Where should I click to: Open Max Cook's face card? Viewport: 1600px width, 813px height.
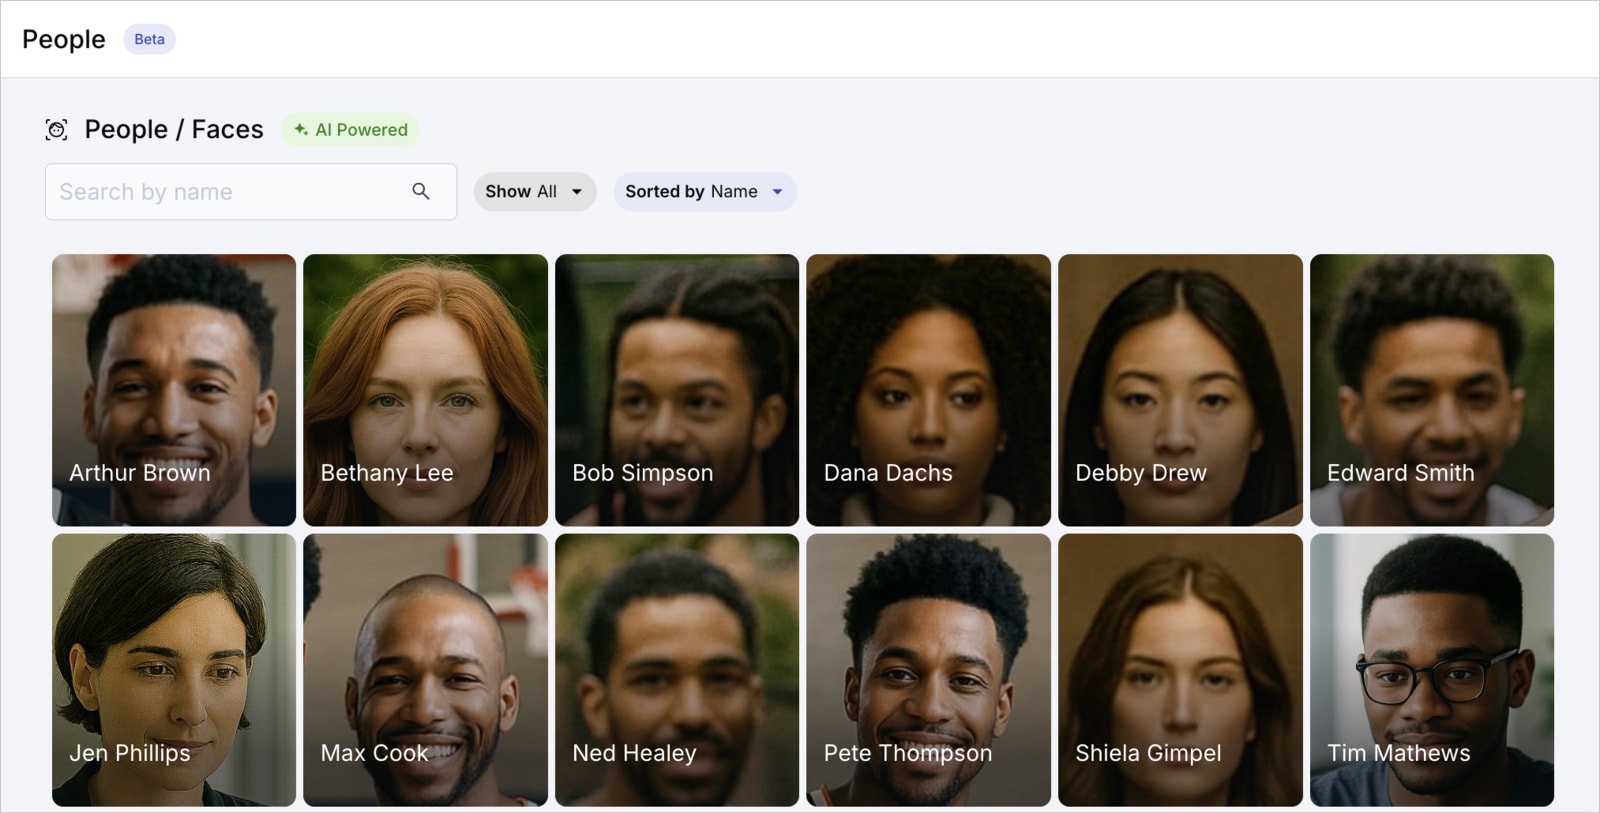click(426, 670)
